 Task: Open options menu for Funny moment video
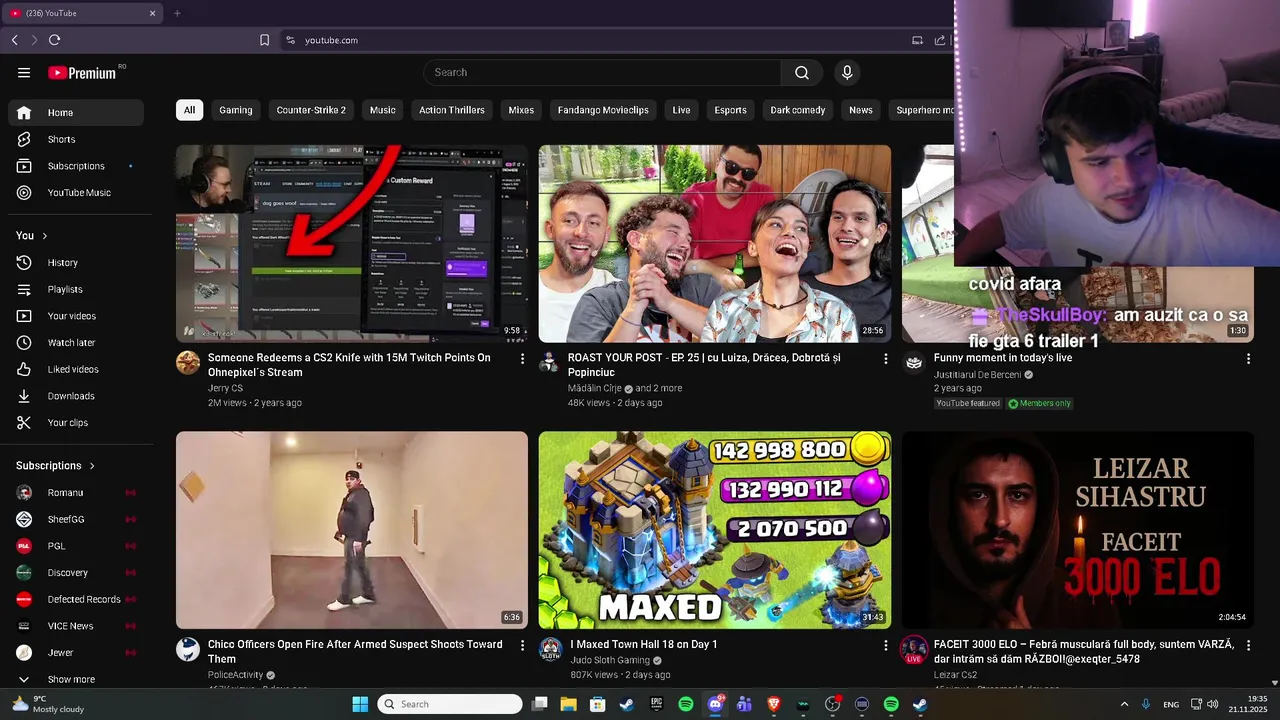[x=1248, y=358]
